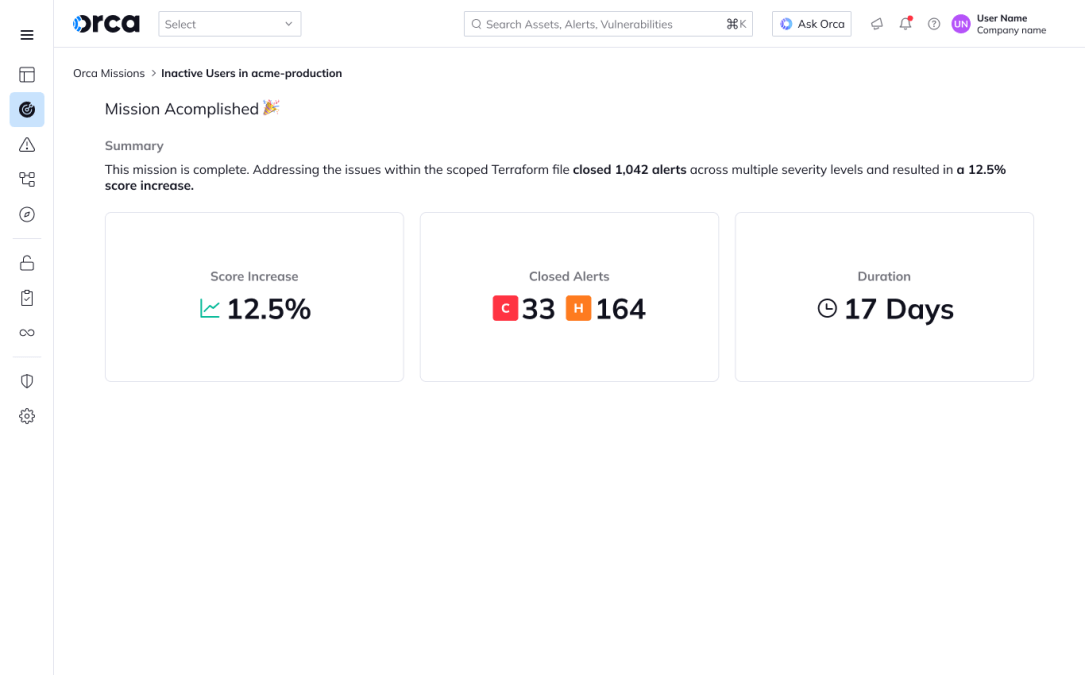Image resolution: width=1085 pixels, height=675 pixels.
Task: Open the compliance clipboard icon
Action: [26, 297]
